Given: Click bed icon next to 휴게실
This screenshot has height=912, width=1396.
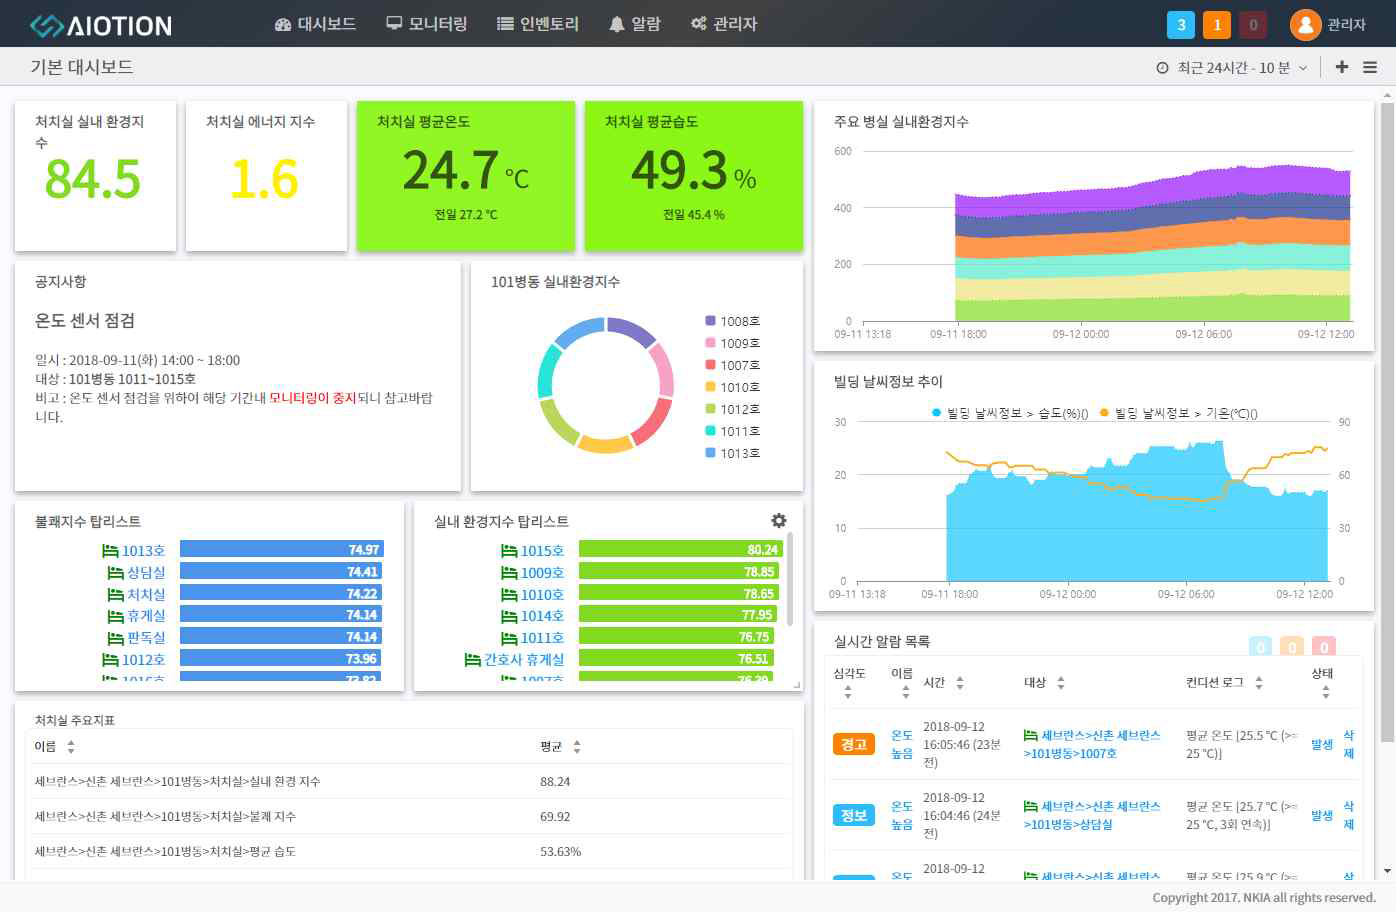Looking at the screenshot, I should pos(115,616).
